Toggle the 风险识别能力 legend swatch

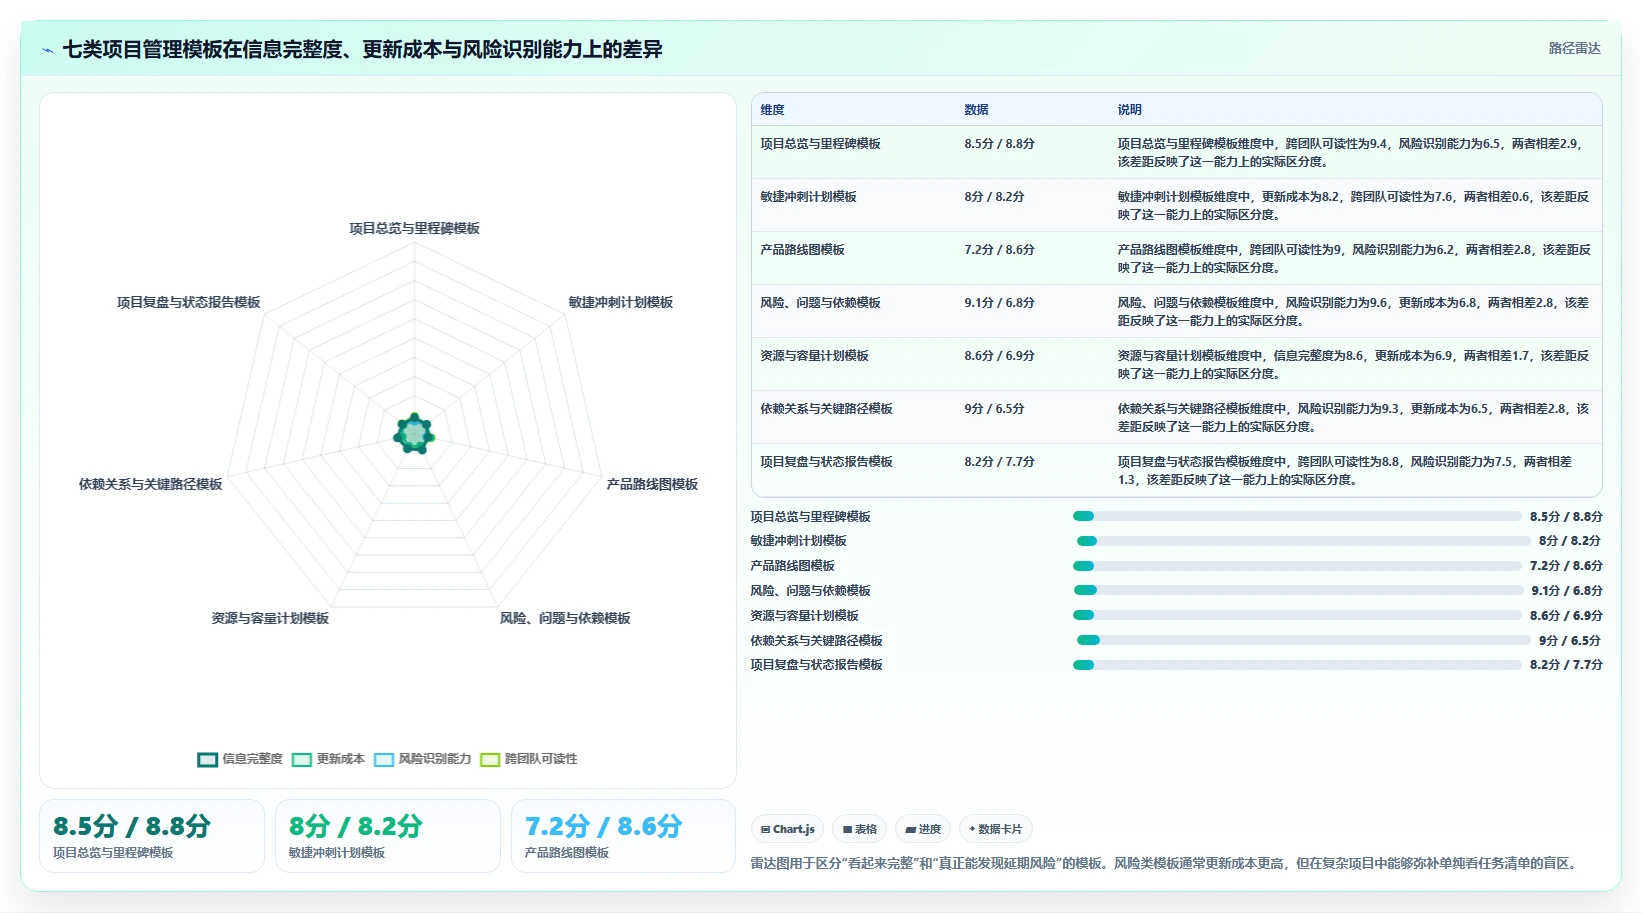click(x=384, y=760)
